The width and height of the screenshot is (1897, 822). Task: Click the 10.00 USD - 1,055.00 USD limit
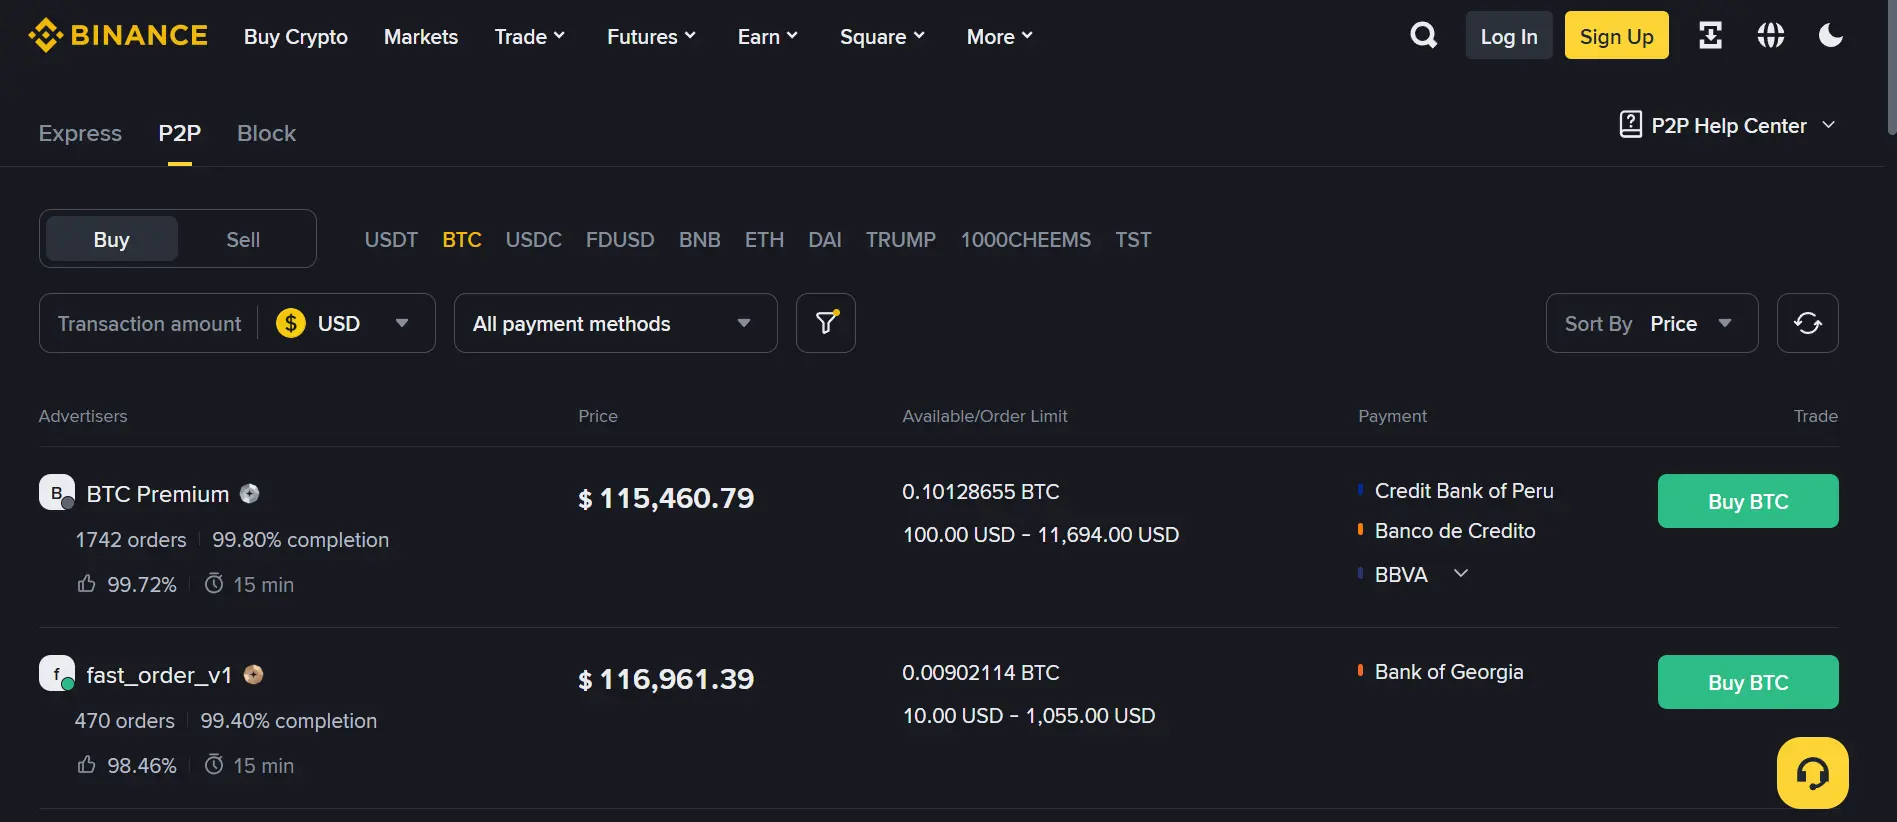[1029, 716]
